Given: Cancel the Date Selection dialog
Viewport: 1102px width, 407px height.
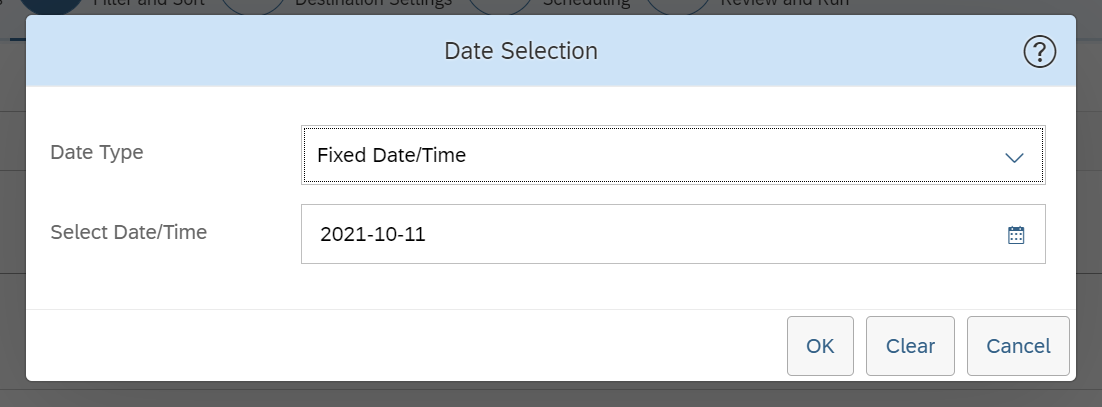Looking at the screenshot, I should tap(1018, 346).
